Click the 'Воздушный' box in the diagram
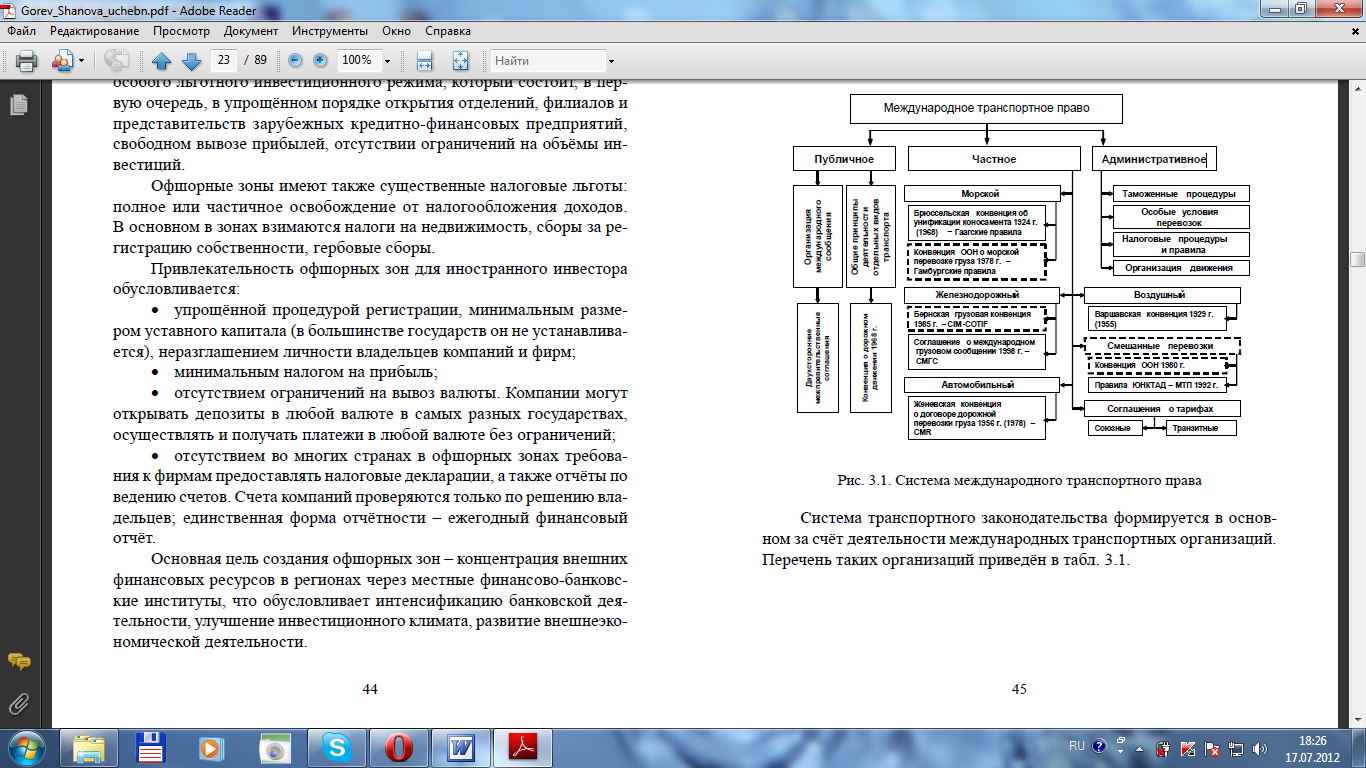 [x=1161, y=295]
